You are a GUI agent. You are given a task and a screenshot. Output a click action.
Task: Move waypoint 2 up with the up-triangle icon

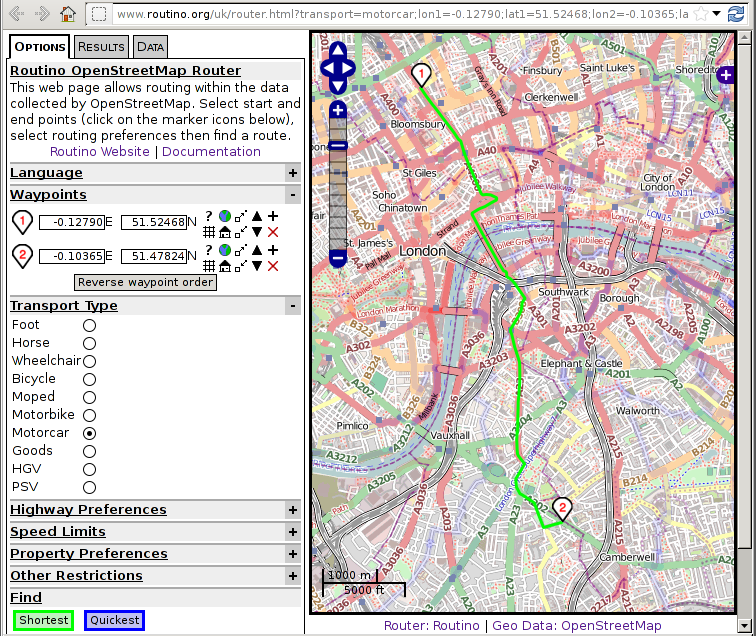257,249
